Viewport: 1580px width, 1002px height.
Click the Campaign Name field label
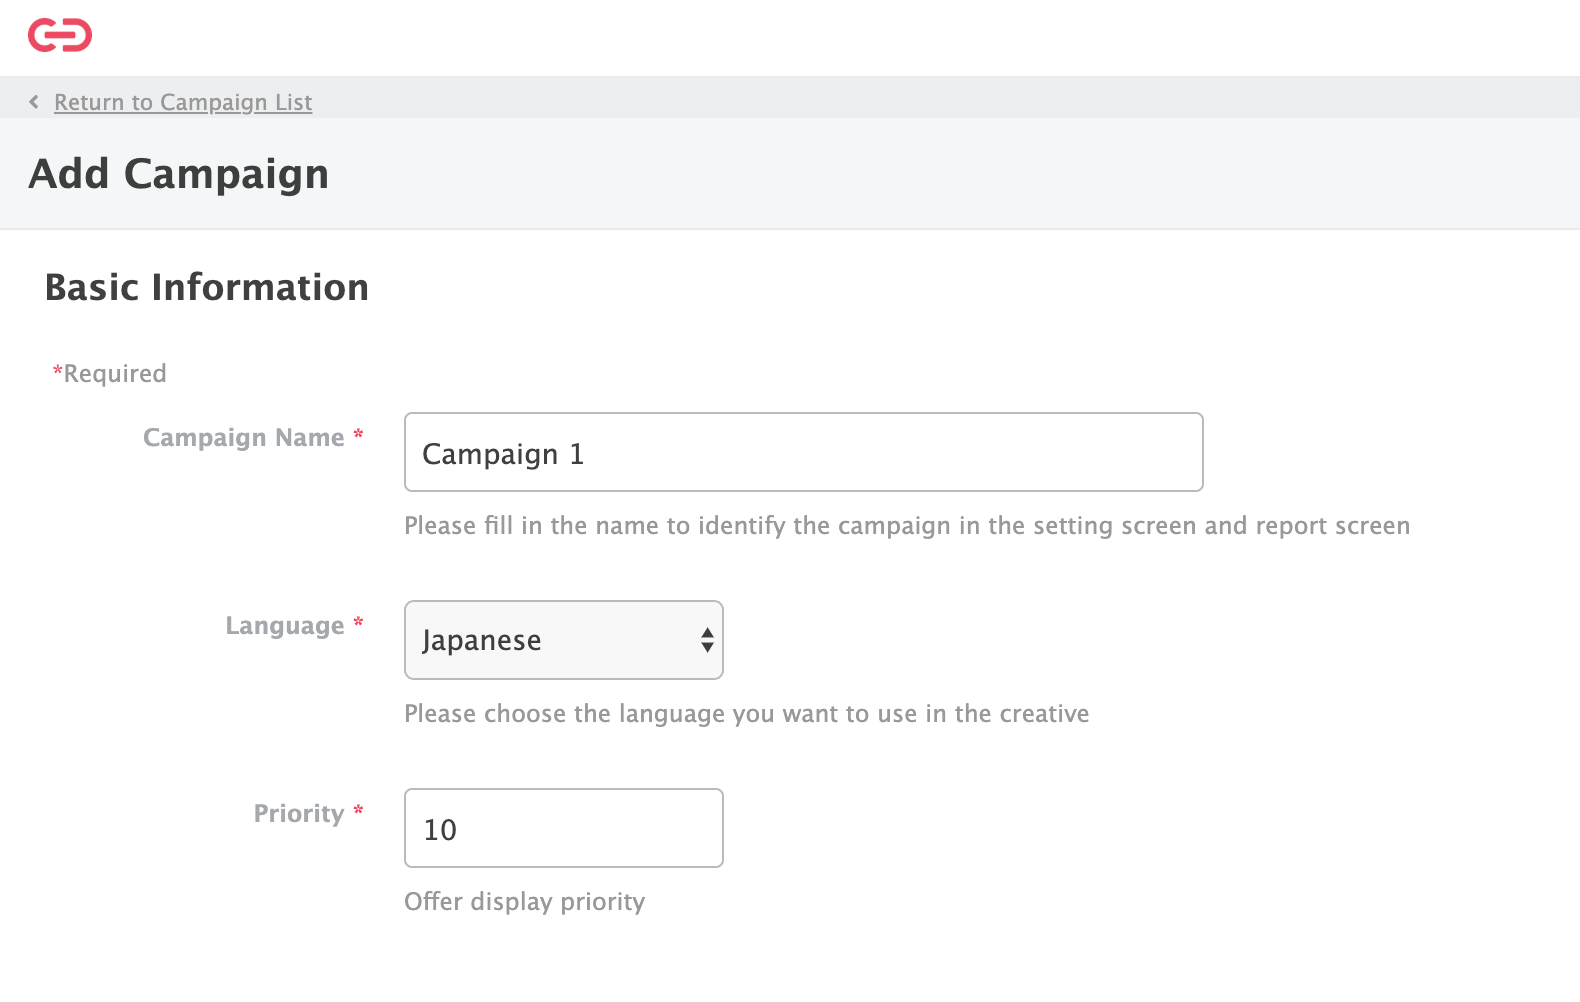tap(243, 438)
